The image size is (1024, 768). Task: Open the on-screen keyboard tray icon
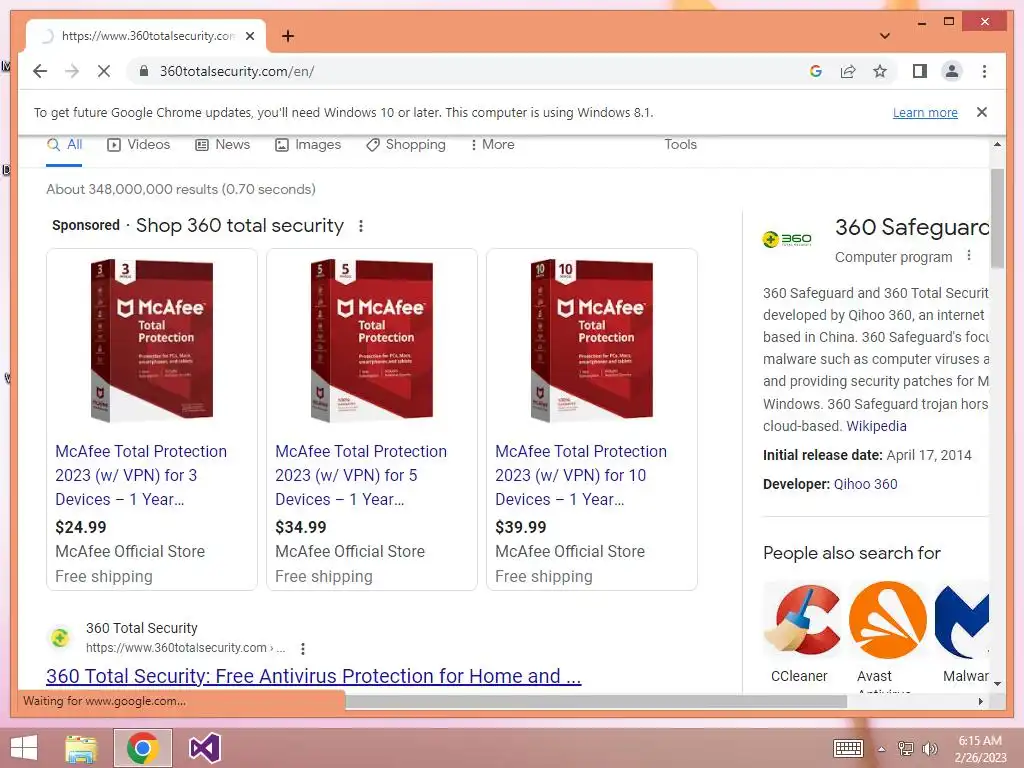click(x=848, y=748)
